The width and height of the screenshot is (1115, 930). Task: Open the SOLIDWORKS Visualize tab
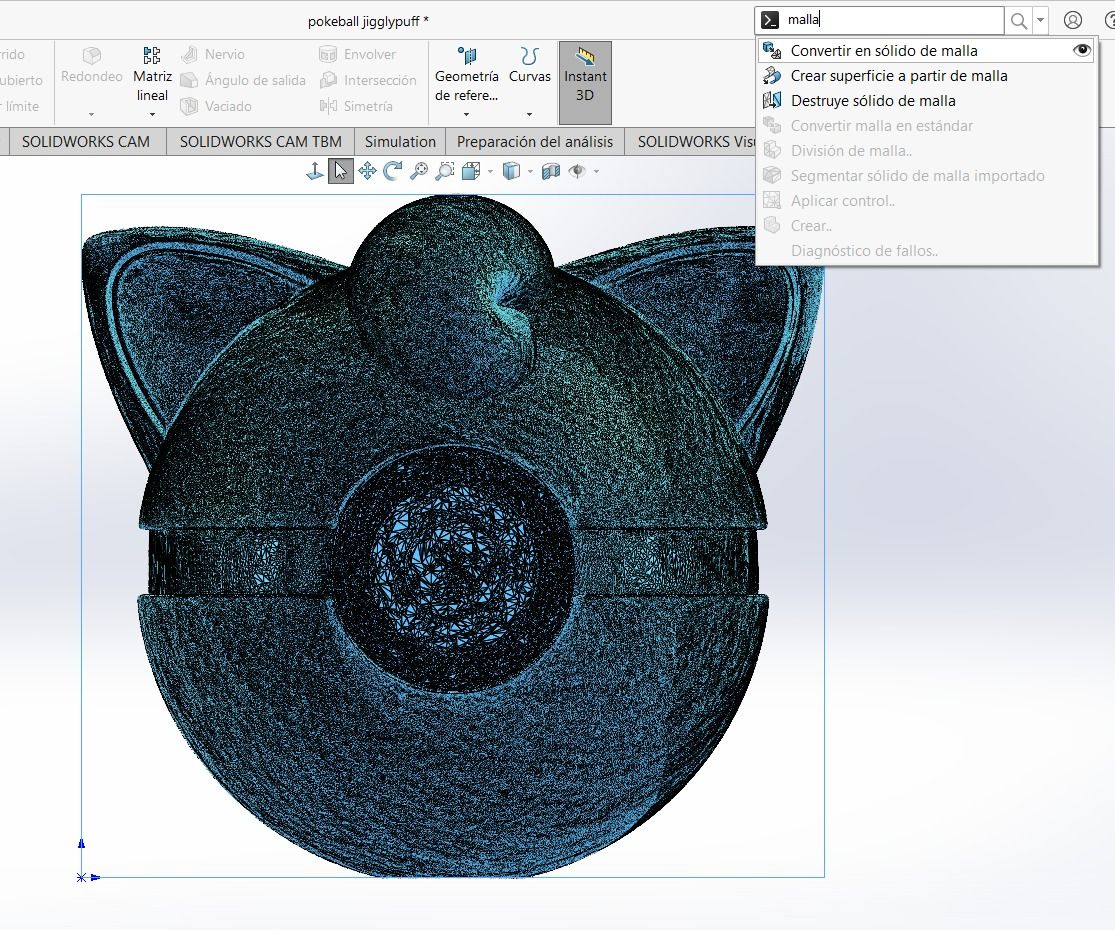(x=691, y=141)
